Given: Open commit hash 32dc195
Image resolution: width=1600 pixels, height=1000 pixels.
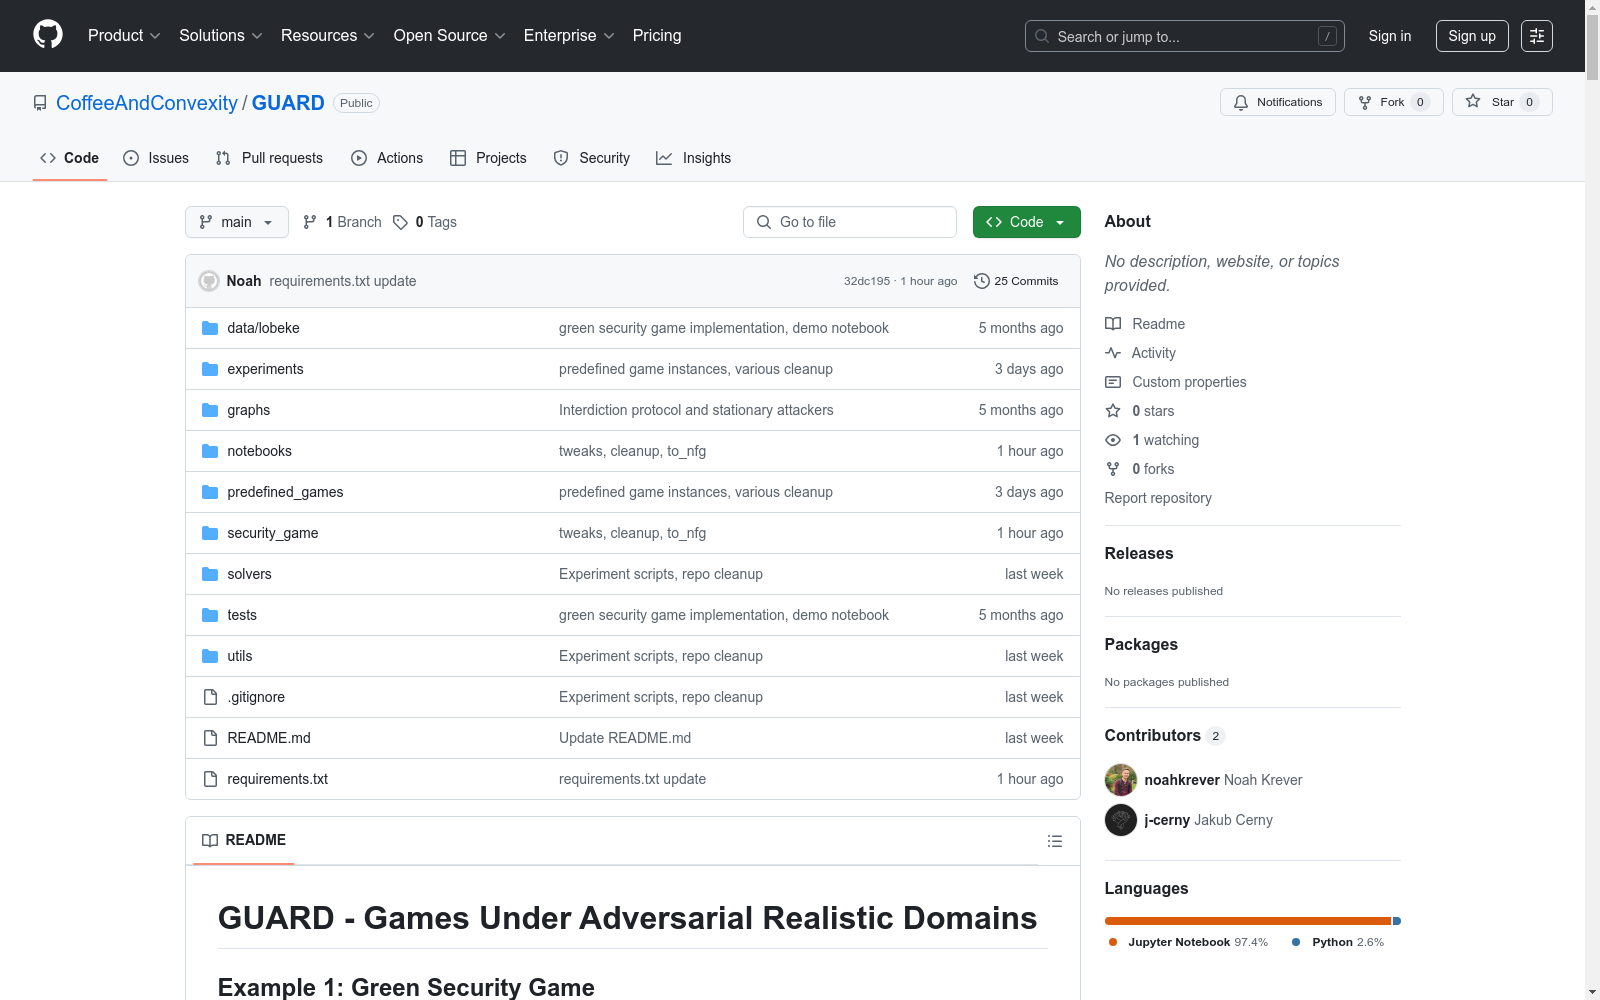Looking at the screenshot, I should point(866,281).
